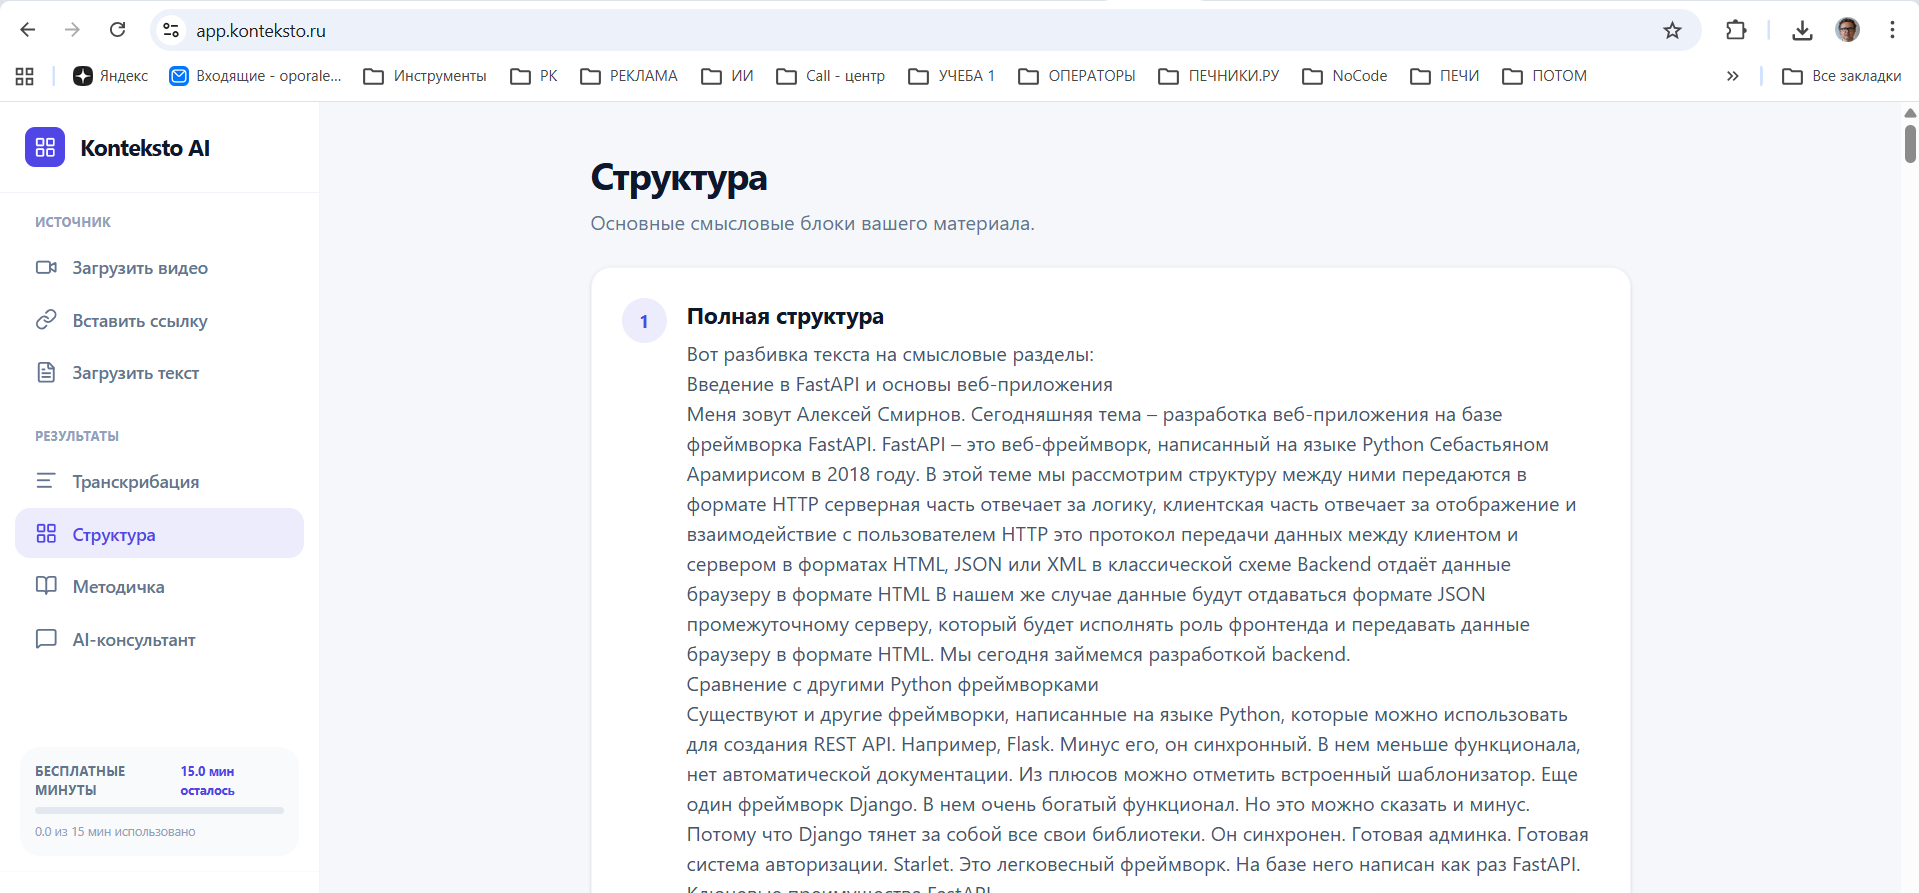
Task: Click the browser forward arrow
Action: click(72, 30)
